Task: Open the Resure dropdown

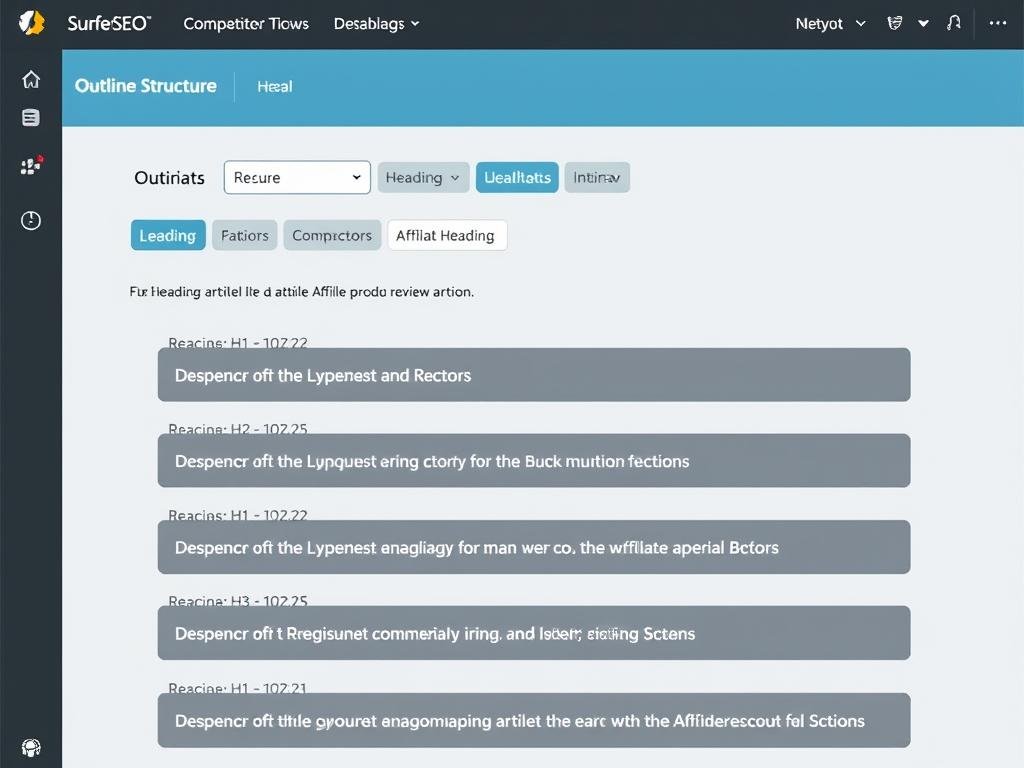Action: point(296,177)
